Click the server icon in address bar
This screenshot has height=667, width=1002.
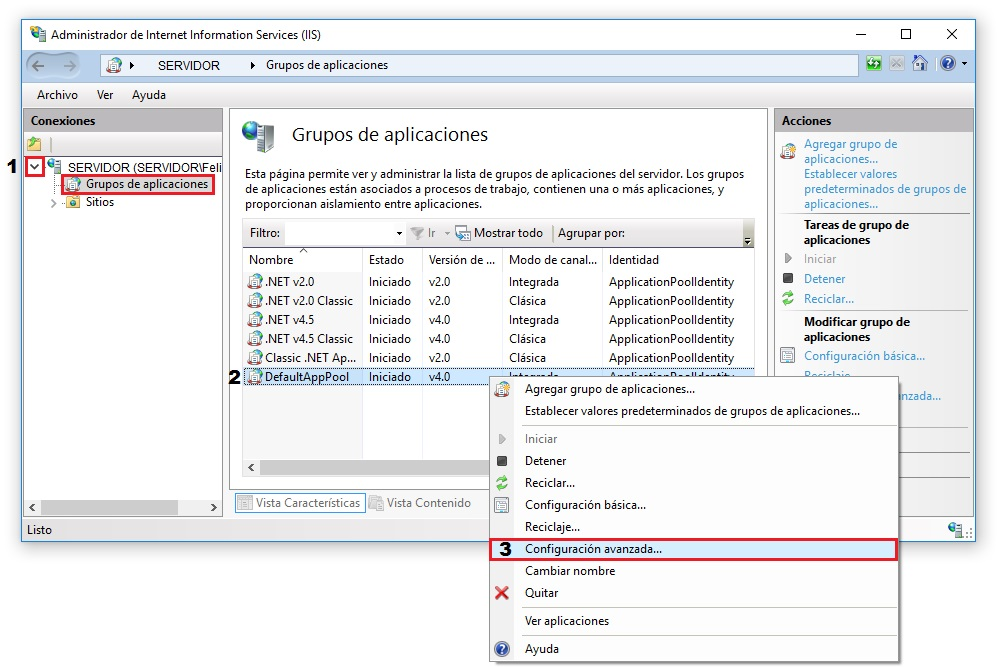coord(114,65)
